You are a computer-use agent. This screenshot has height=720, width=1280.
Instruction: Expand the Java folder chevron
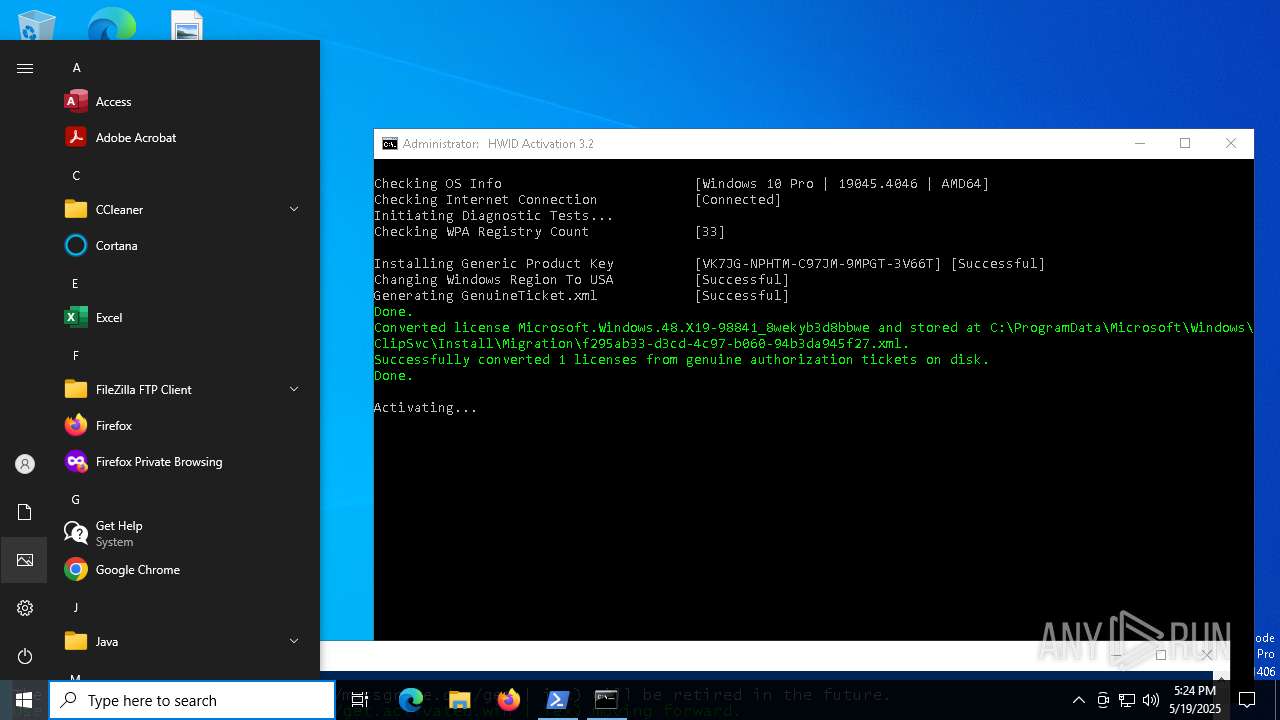(x=294, y=641)
